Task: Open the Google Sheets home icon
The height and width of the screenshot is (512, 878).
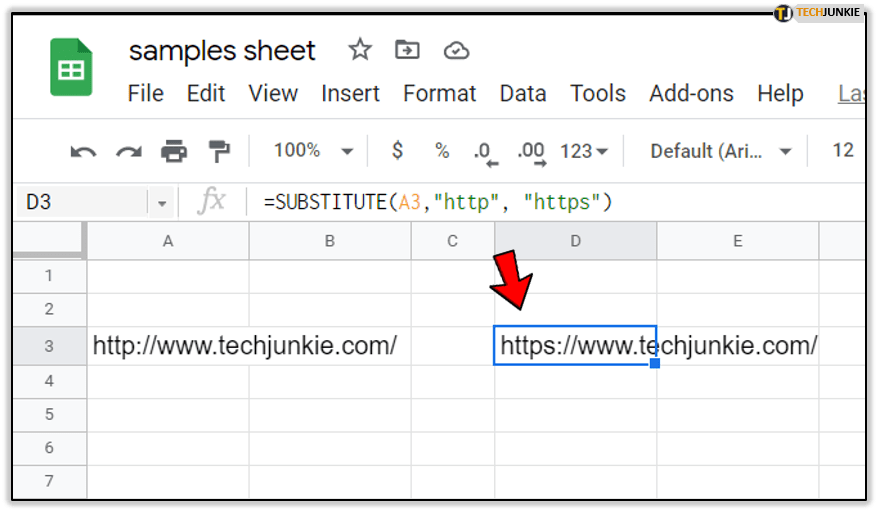Action: (x=71, y=67)
